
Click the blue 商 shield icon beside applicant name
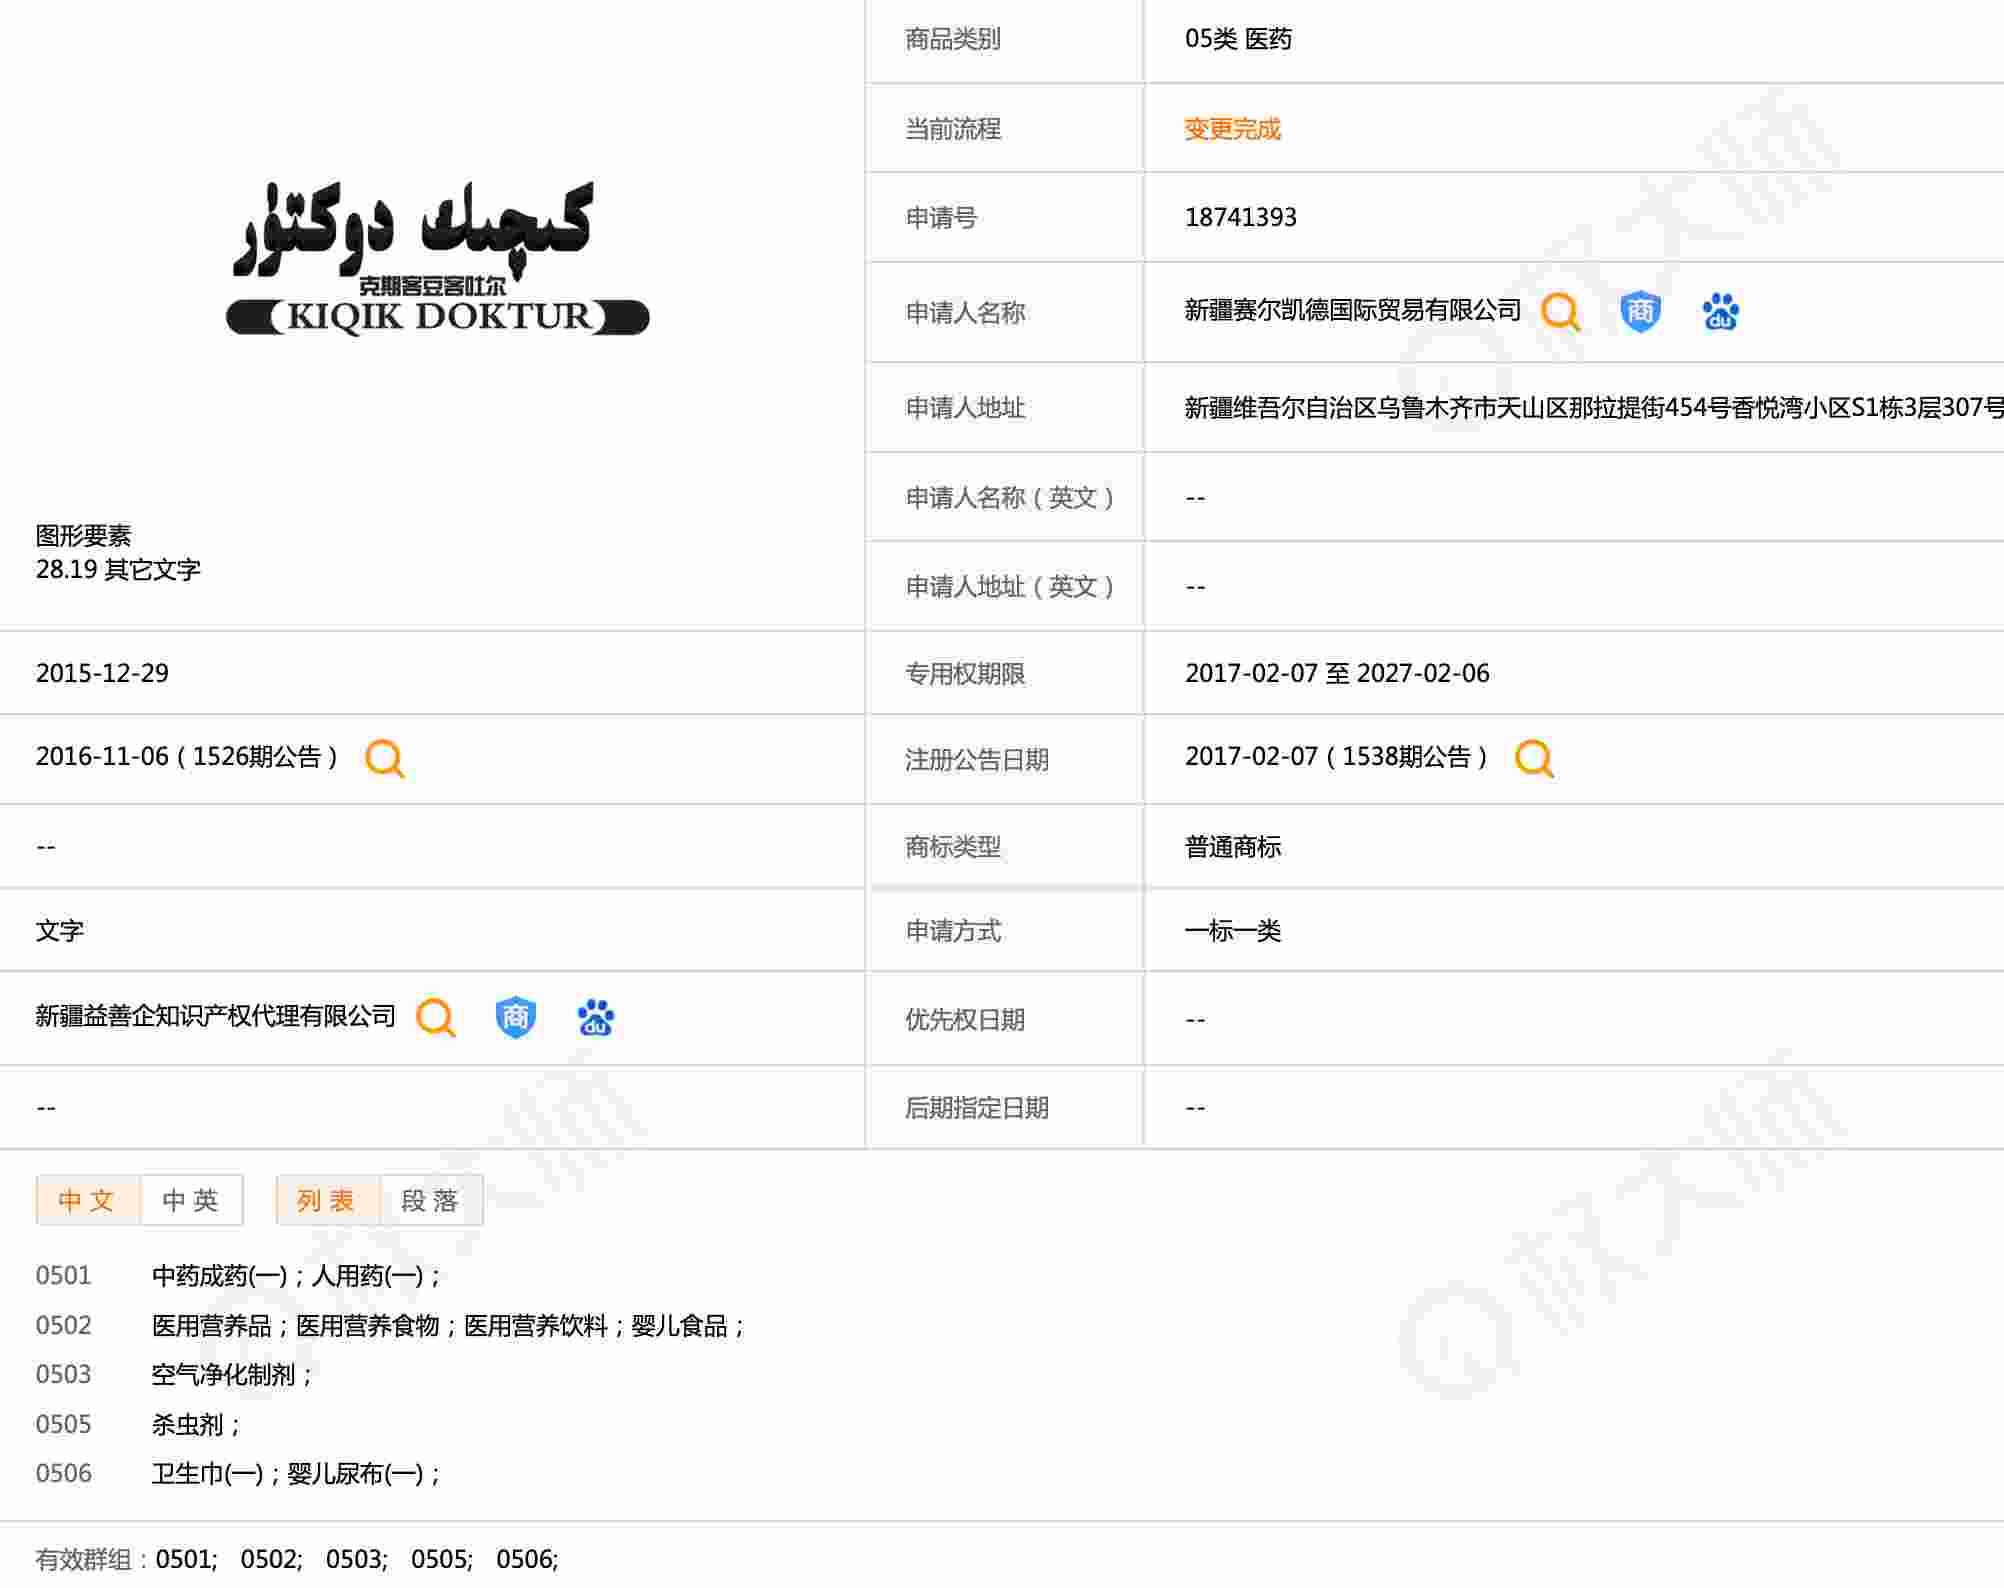click(x=1640, y=312)
